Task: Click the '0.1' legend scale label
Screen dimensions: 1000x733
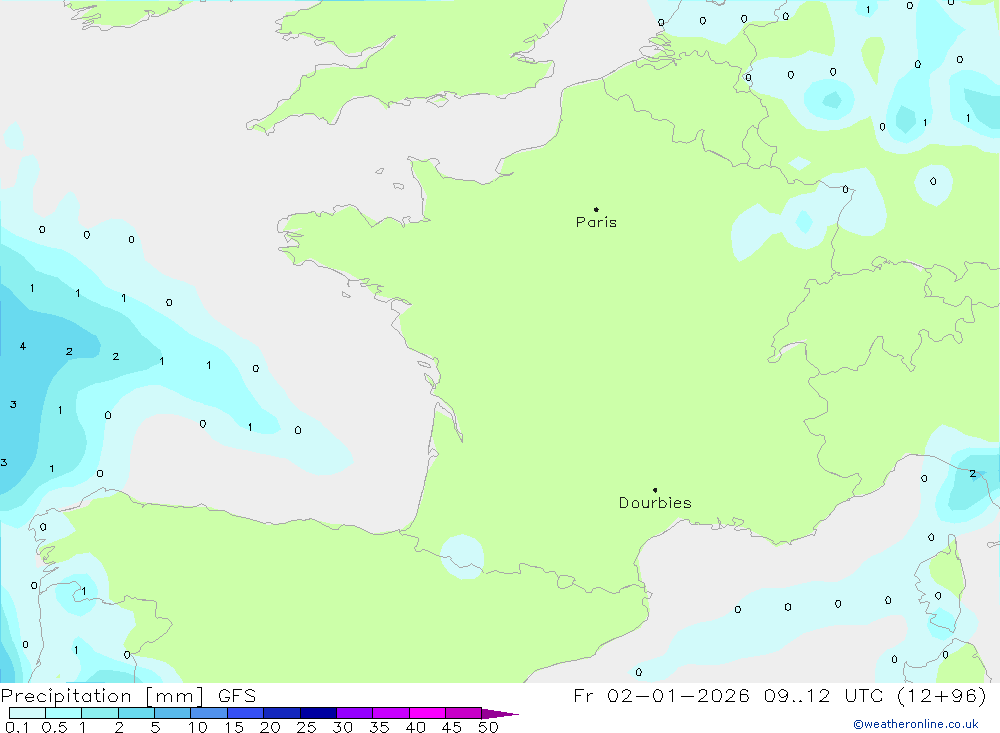Action: pyautogui.click(x=17, y=727)
